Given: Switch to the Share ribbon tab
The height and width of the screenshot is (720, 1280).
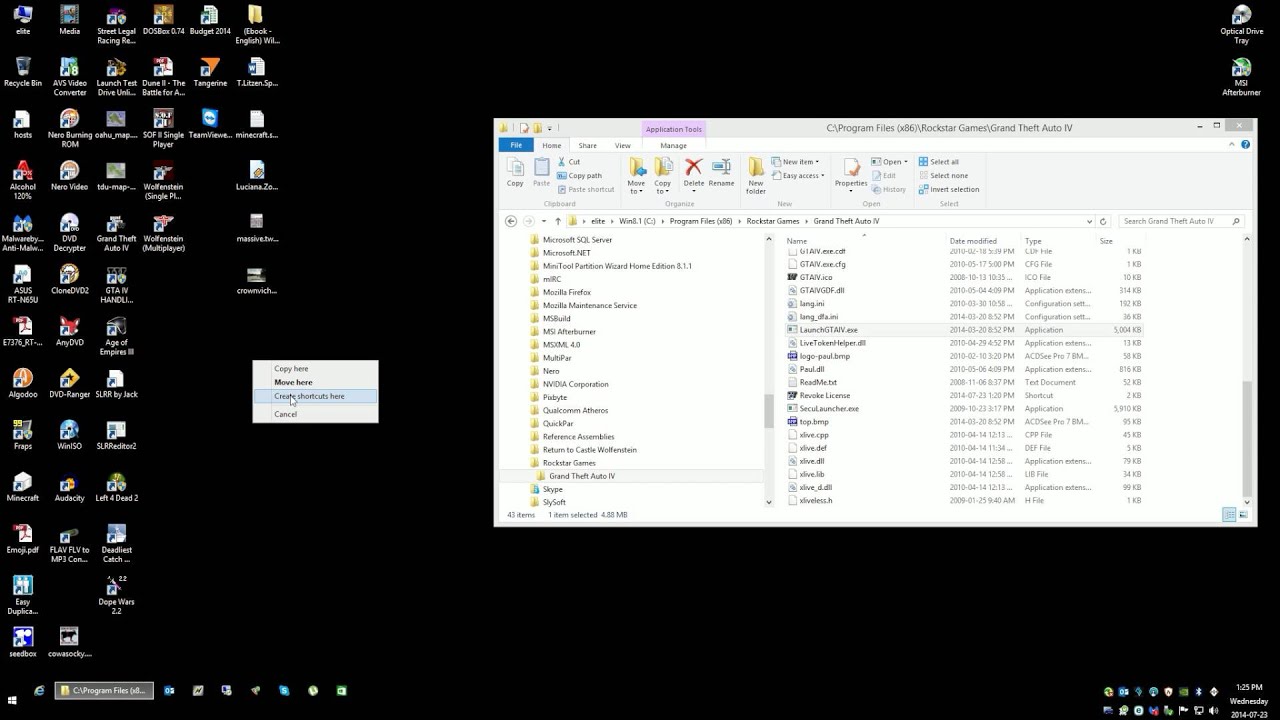Looking at the screenshot, I should click(587, 145).
